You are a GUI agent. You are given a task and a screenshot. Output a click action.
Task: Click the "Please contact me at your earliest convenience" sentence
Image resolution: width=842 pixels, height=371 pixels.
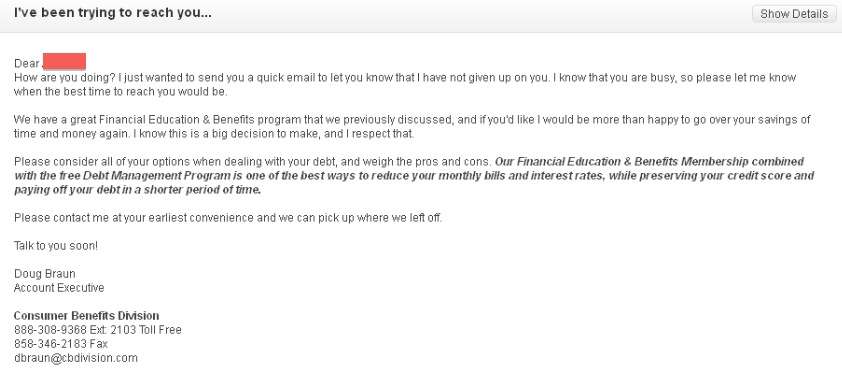click(x=228, y=218)
